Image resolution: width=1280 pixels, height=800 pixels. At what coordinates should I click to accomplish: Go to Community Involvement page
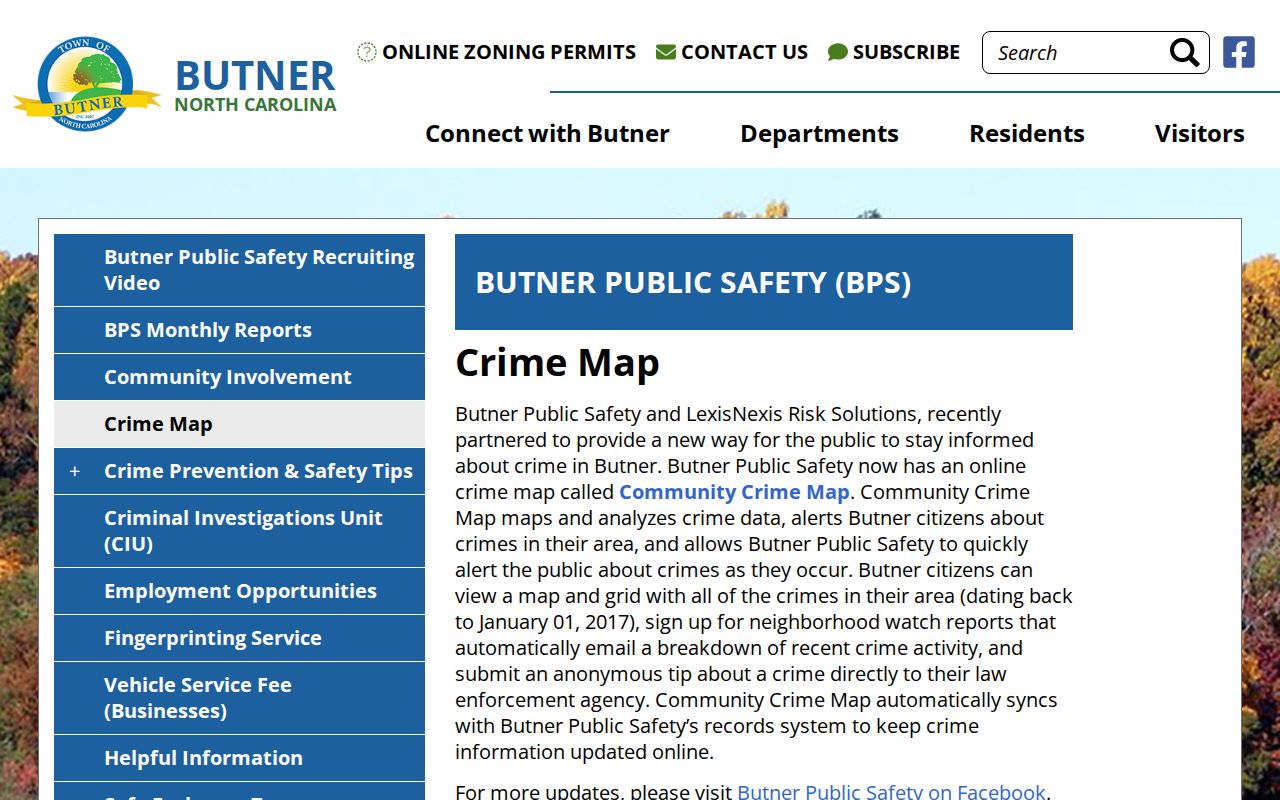240,377
